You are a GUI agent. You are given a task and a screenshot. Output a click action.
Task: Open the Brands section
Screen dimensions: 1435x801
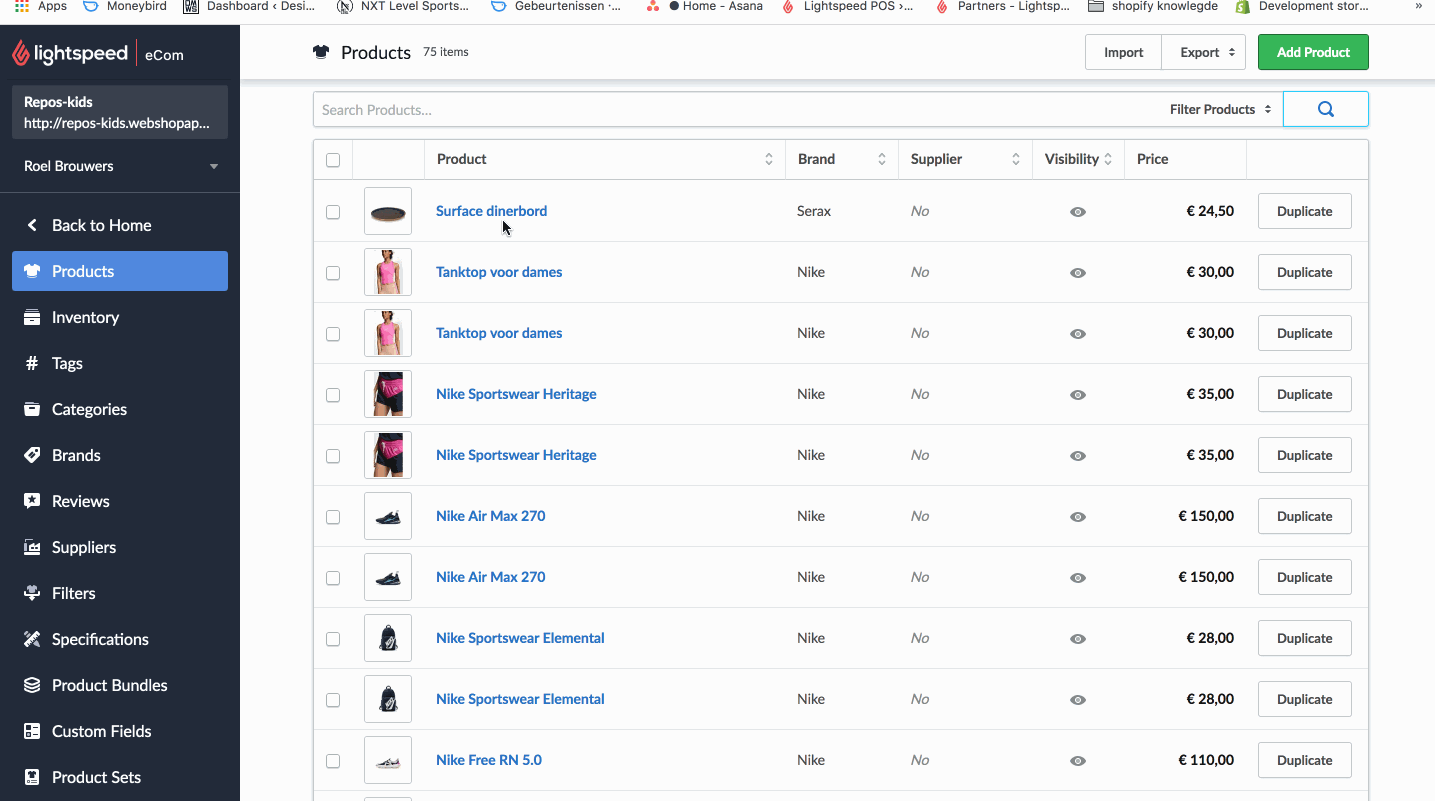tap(120, 455)
